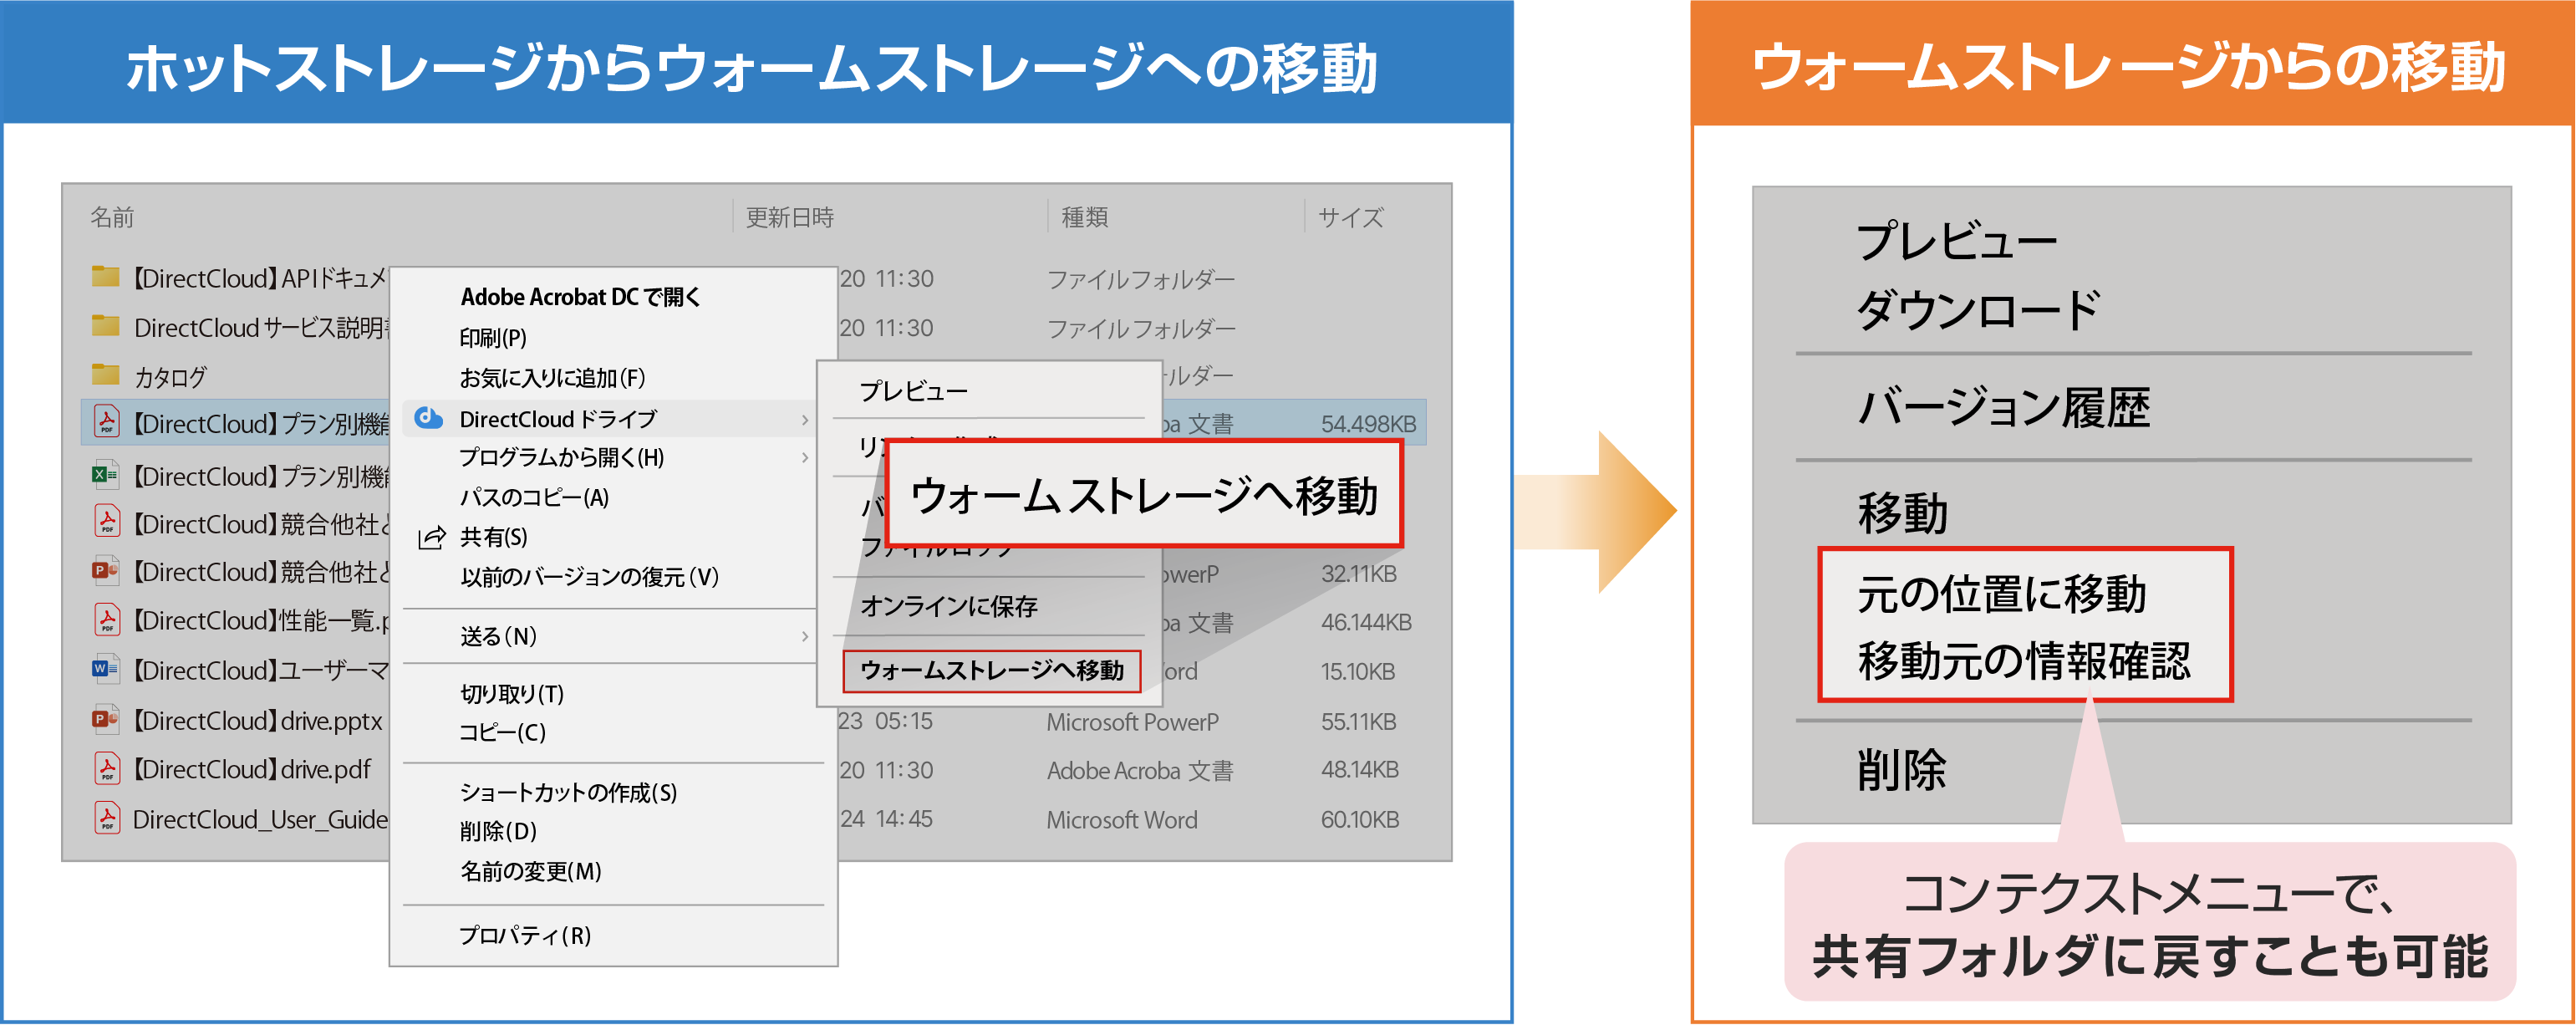The width and height of the screenshot is (2576, 1025).
Task: Click the 48.14KB size cell
Action: click(x=1359, y=769)
